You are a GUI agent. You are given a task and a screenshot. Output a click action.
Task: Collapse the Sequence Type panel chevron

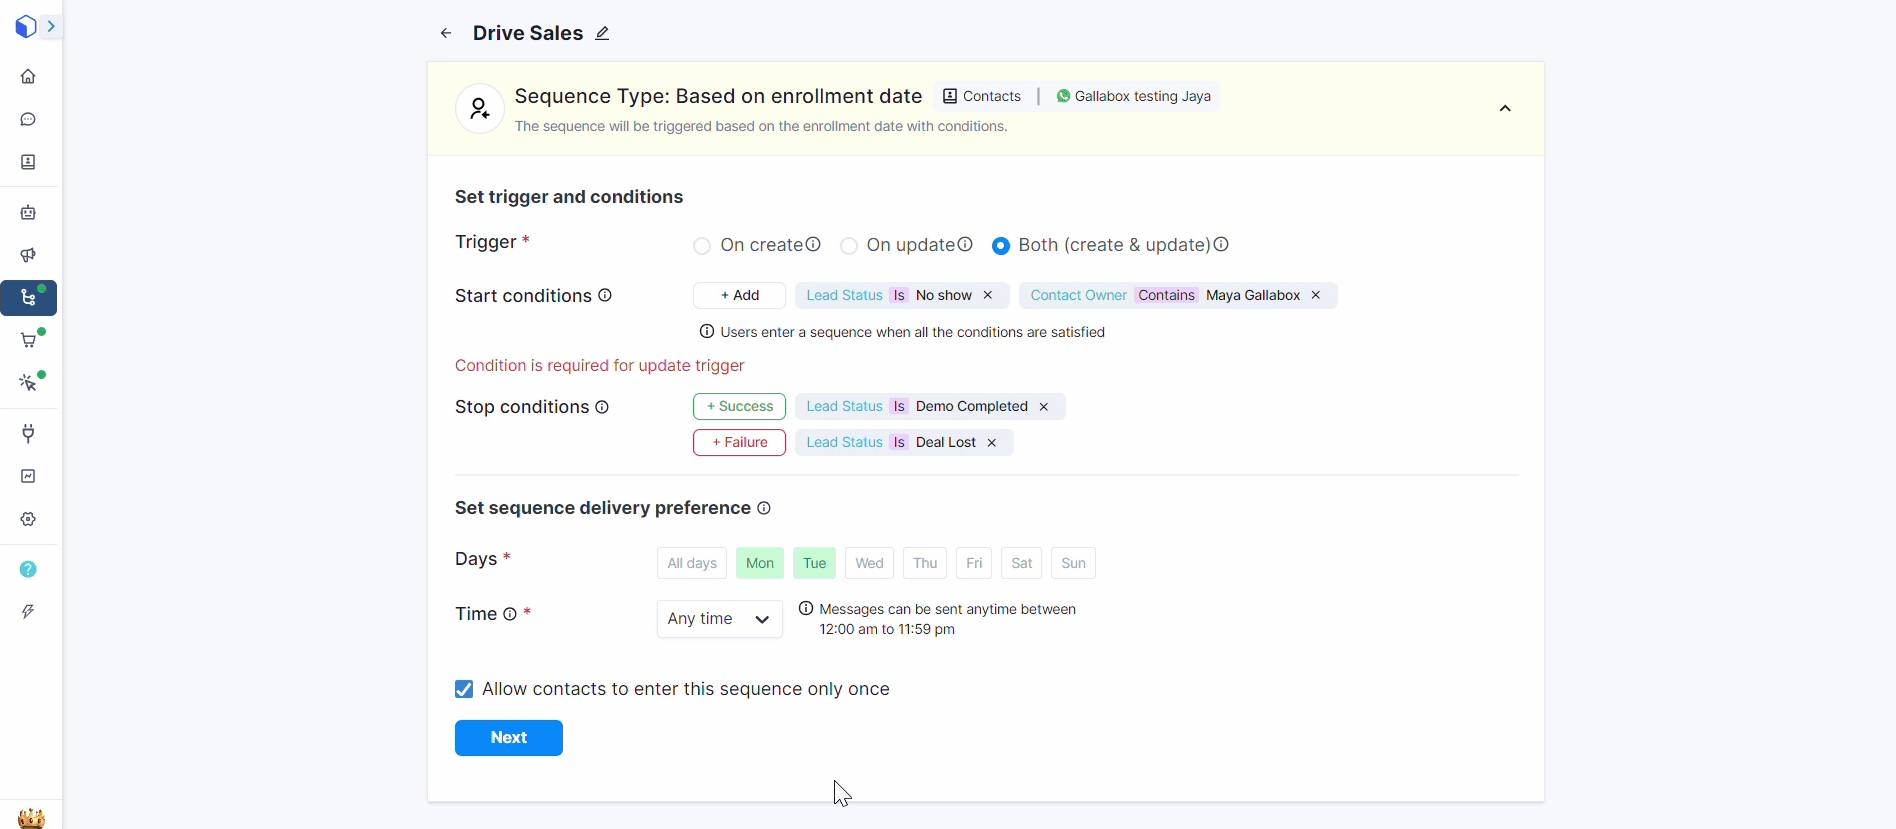[x=1504, y=109]
